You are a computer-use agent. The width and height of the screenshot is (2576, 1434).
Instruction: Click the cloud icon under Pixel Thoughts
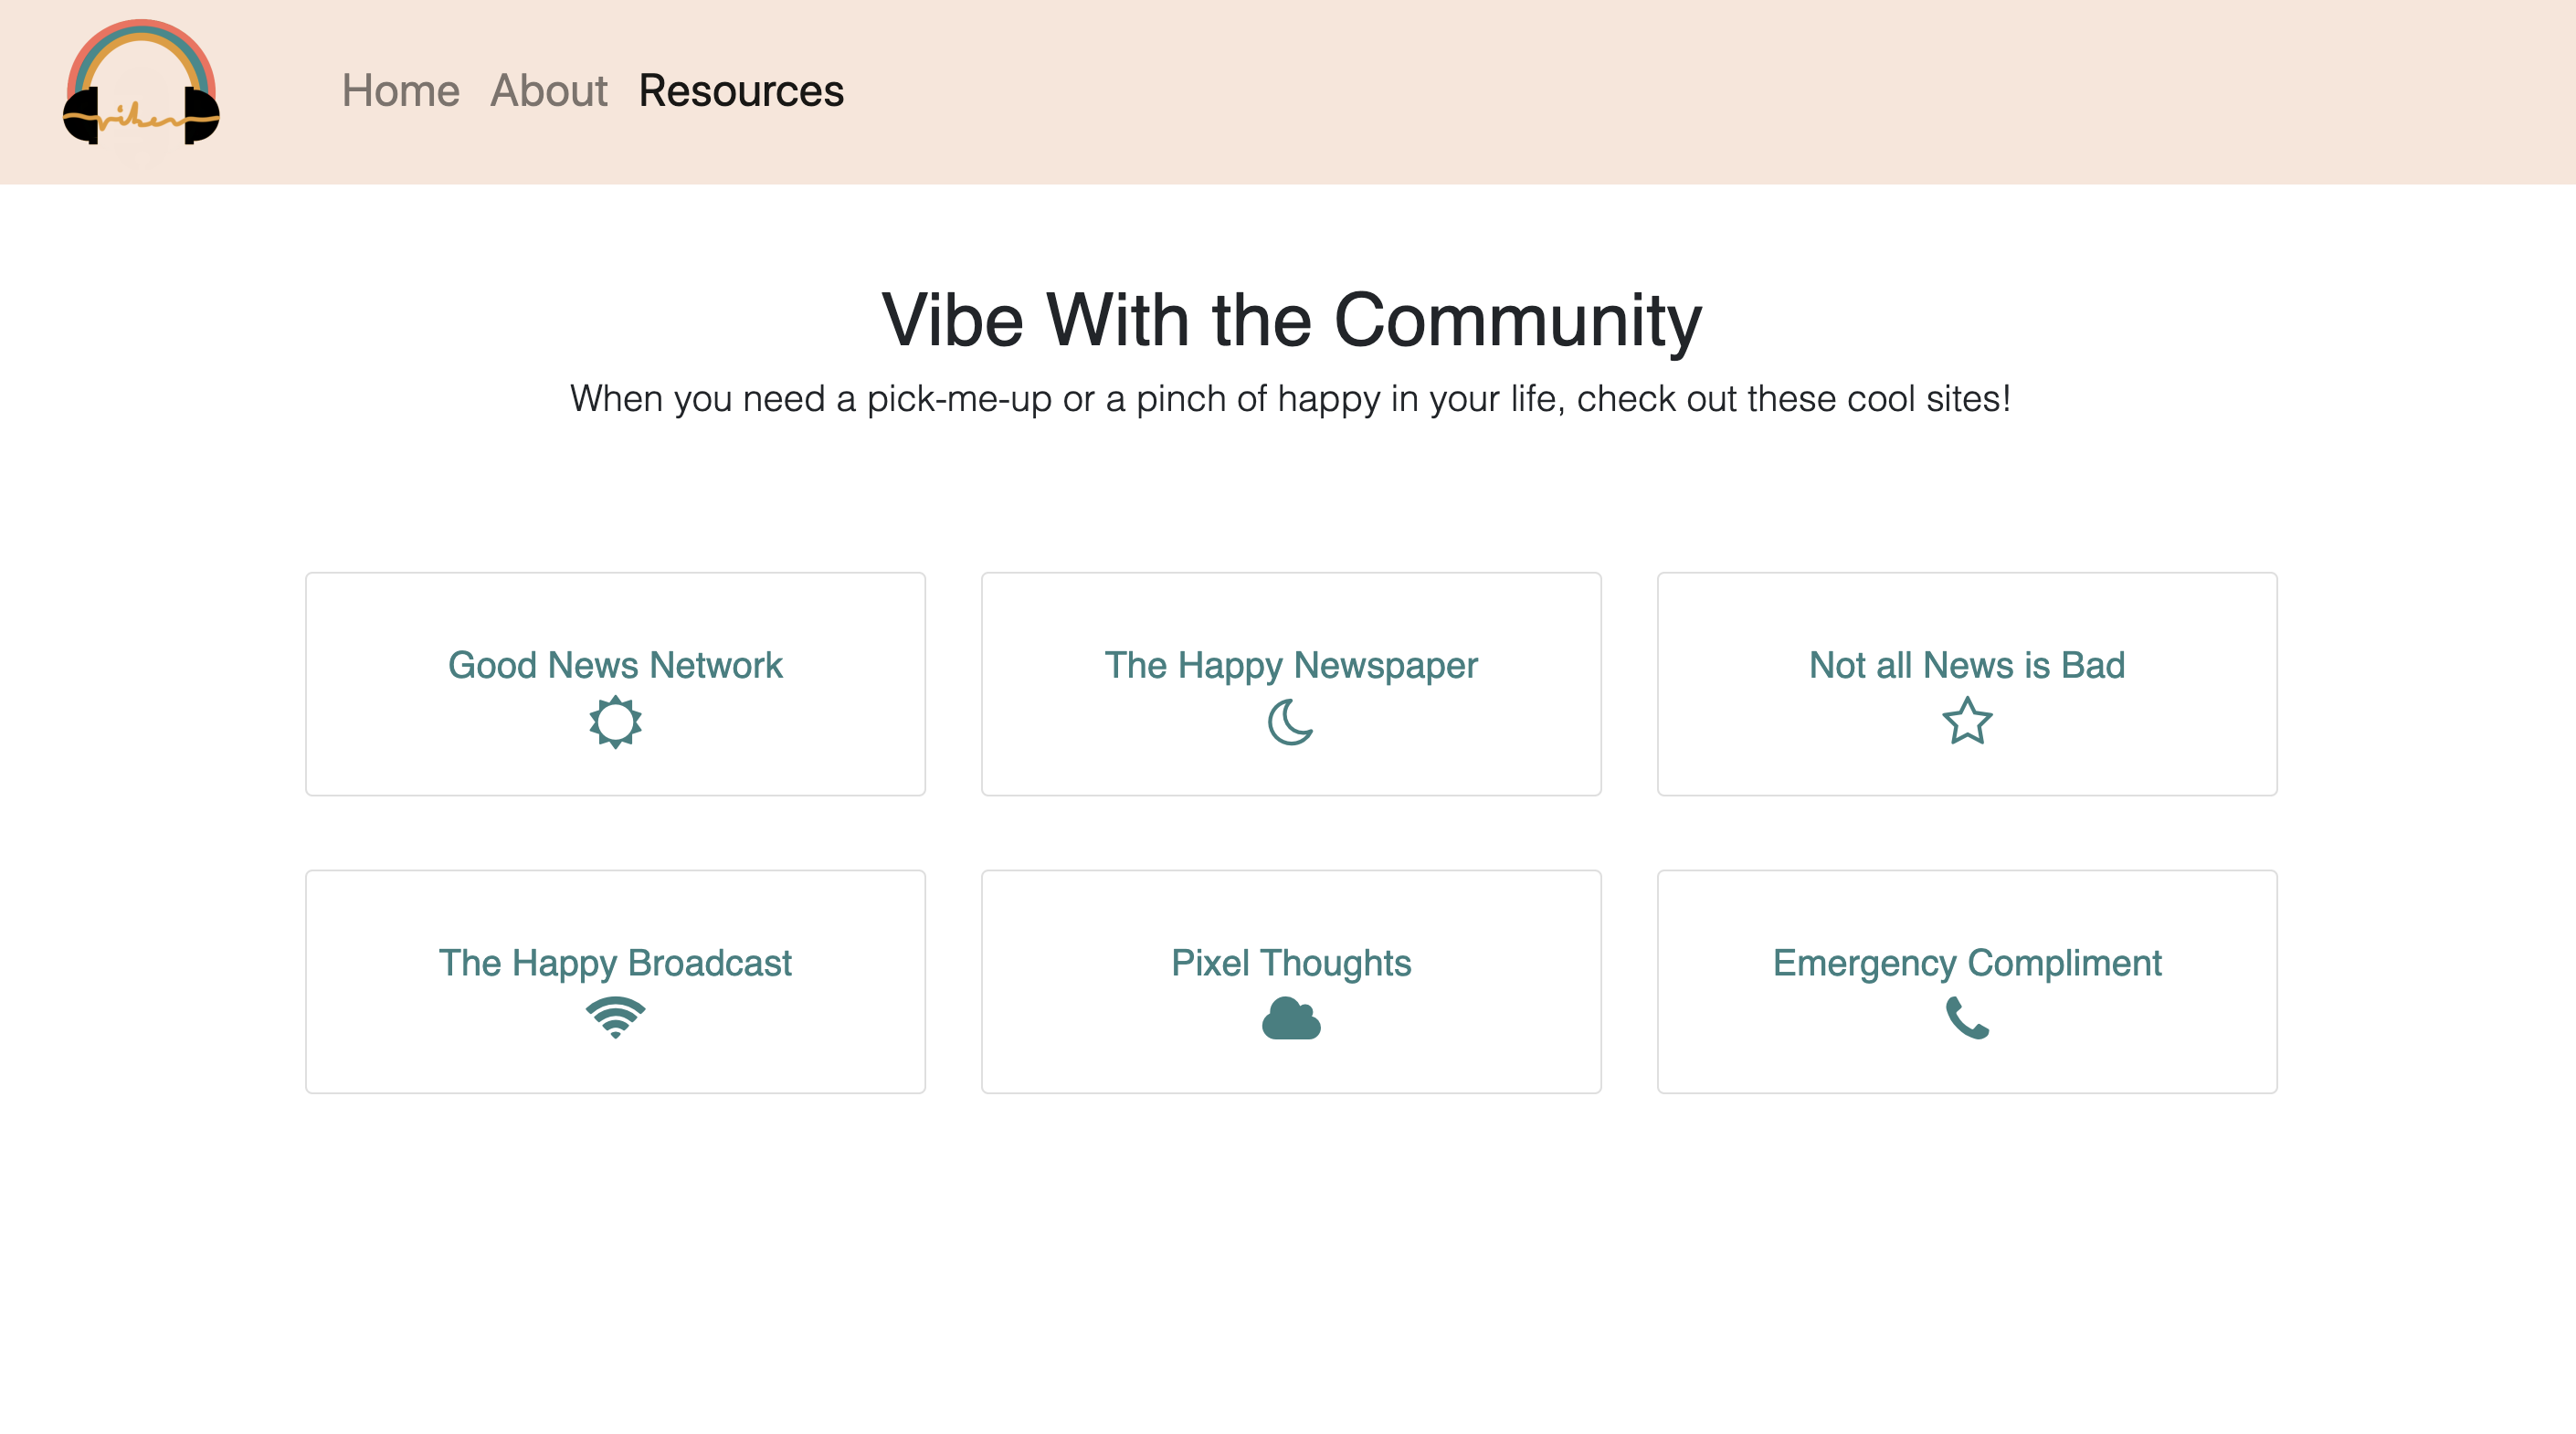click(x=1290, y=1018)
